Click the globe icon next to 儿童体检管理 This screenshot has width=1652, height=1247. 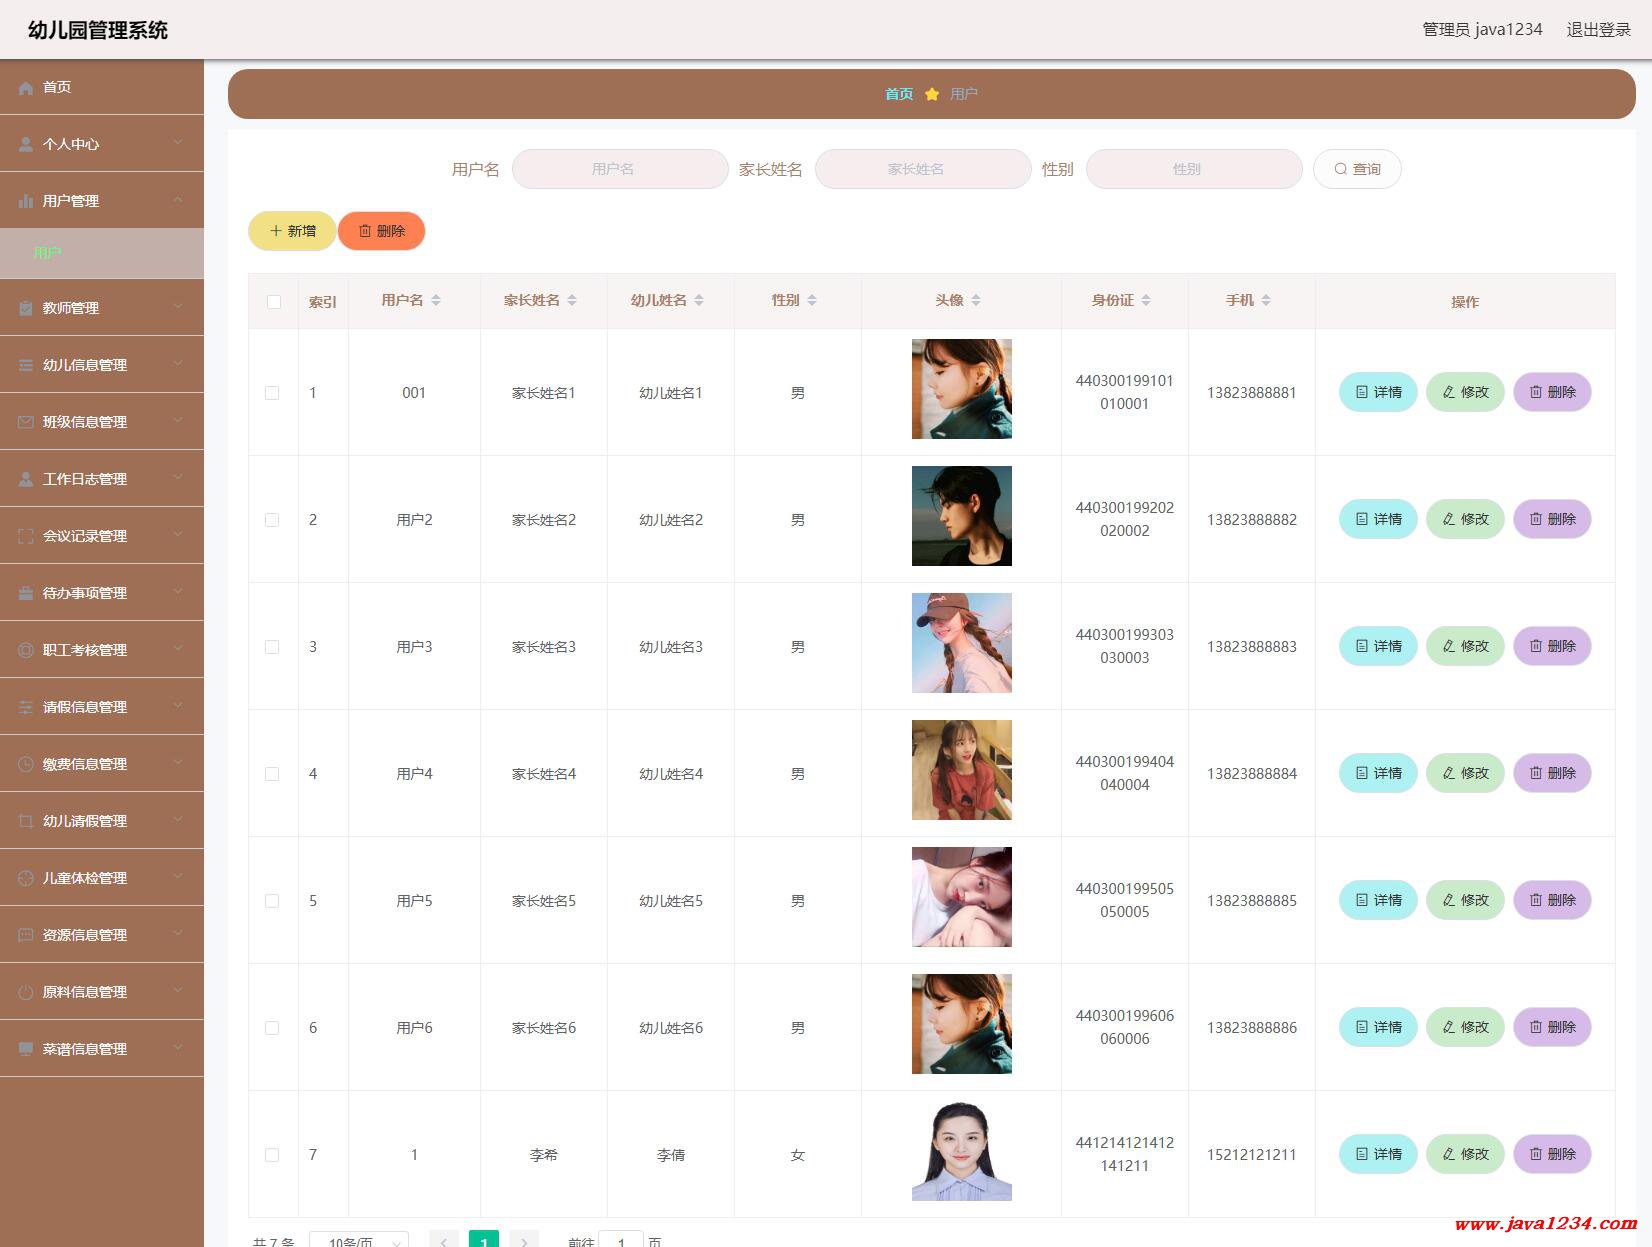point(26,879)
